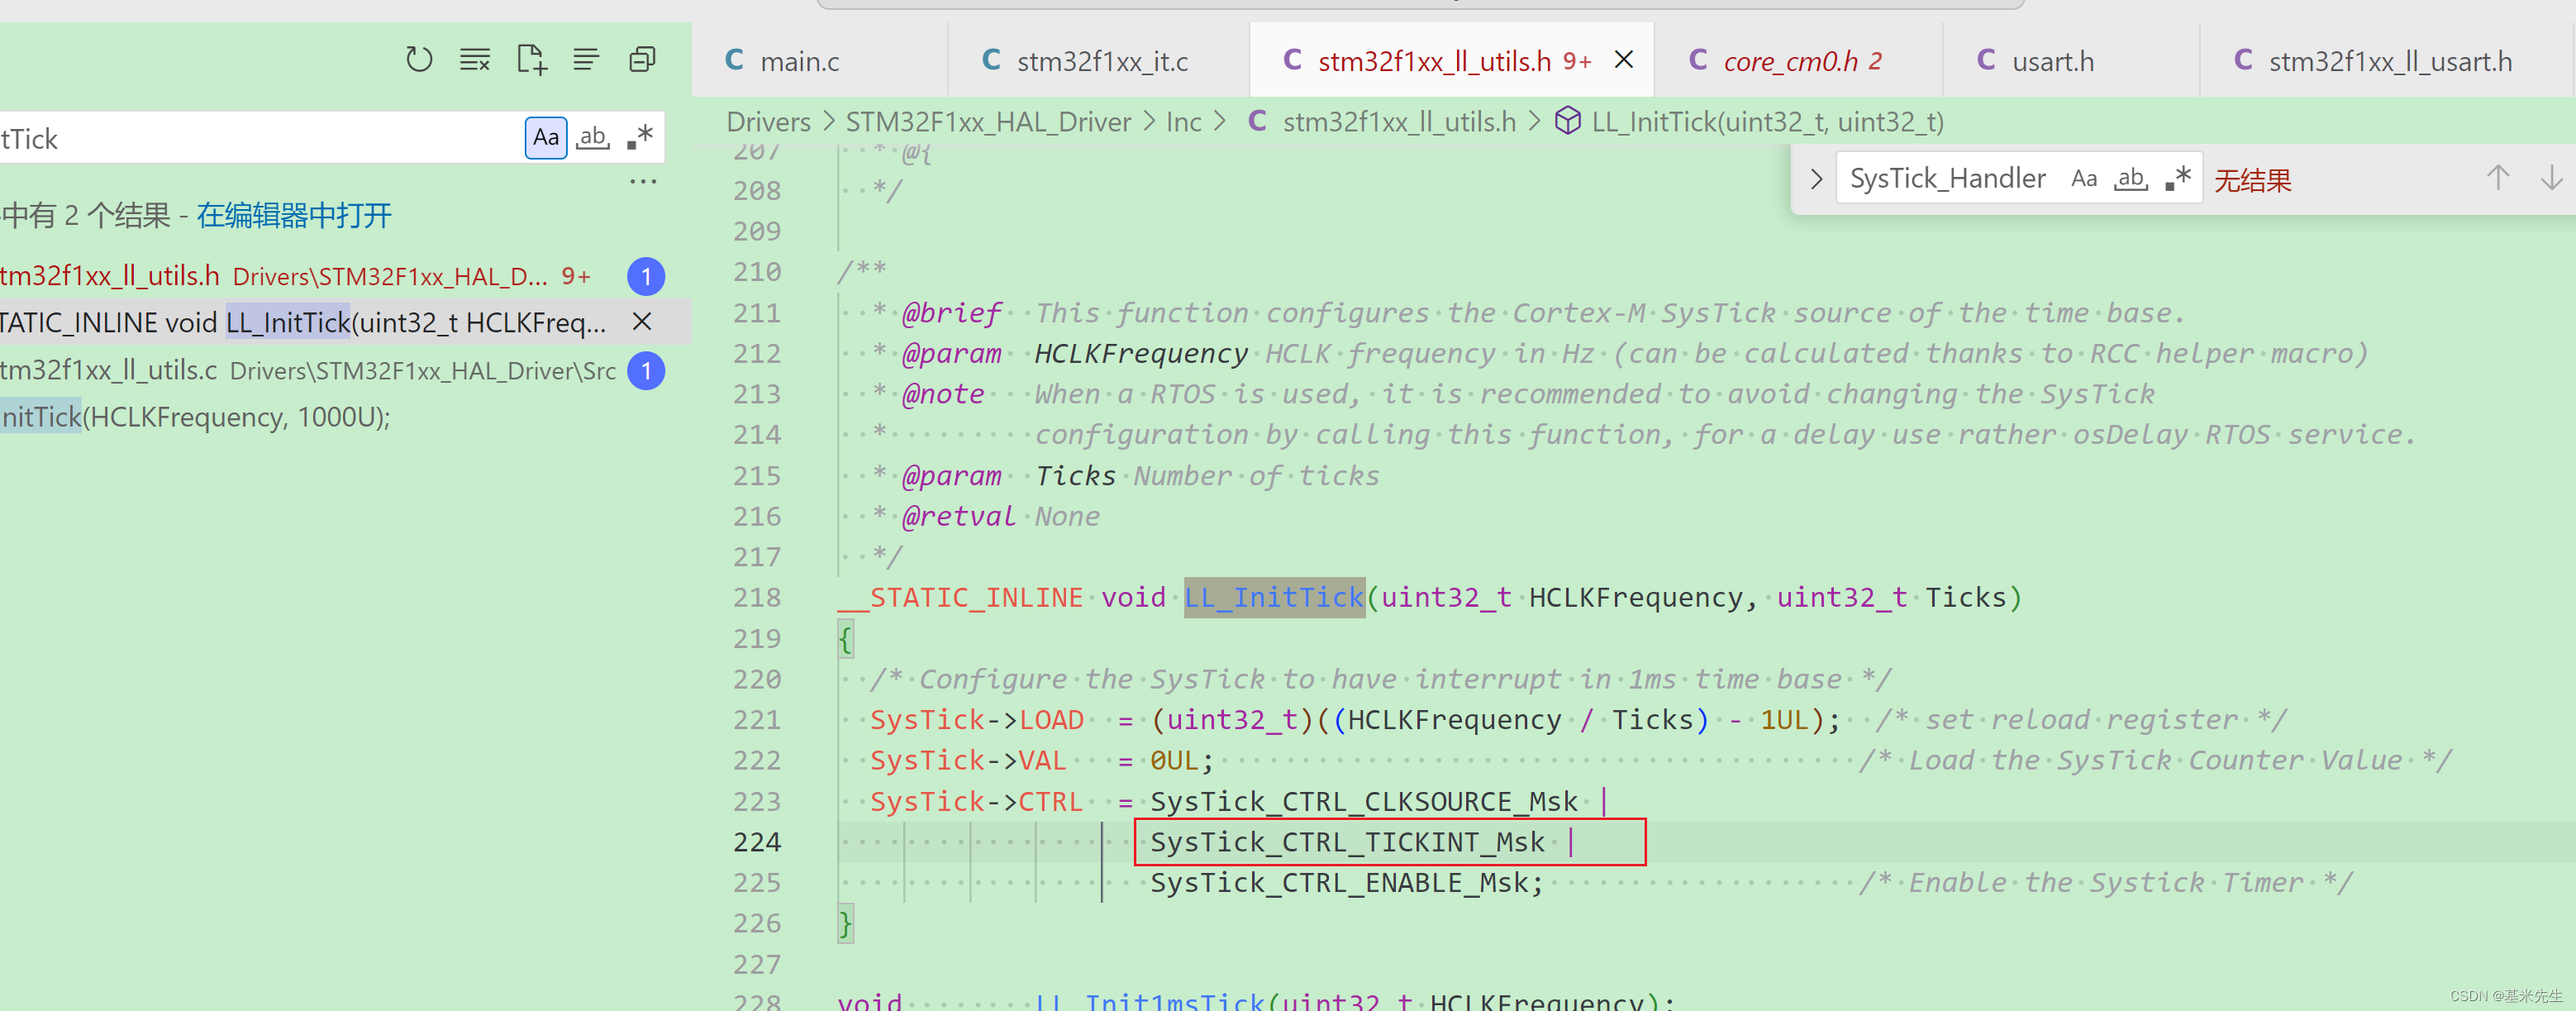Screen dimensions: 2576x1011
Task: Open stm32f1xx_ll_utils.c search result file
Action: pyautogui.click(x=110, y=371)
